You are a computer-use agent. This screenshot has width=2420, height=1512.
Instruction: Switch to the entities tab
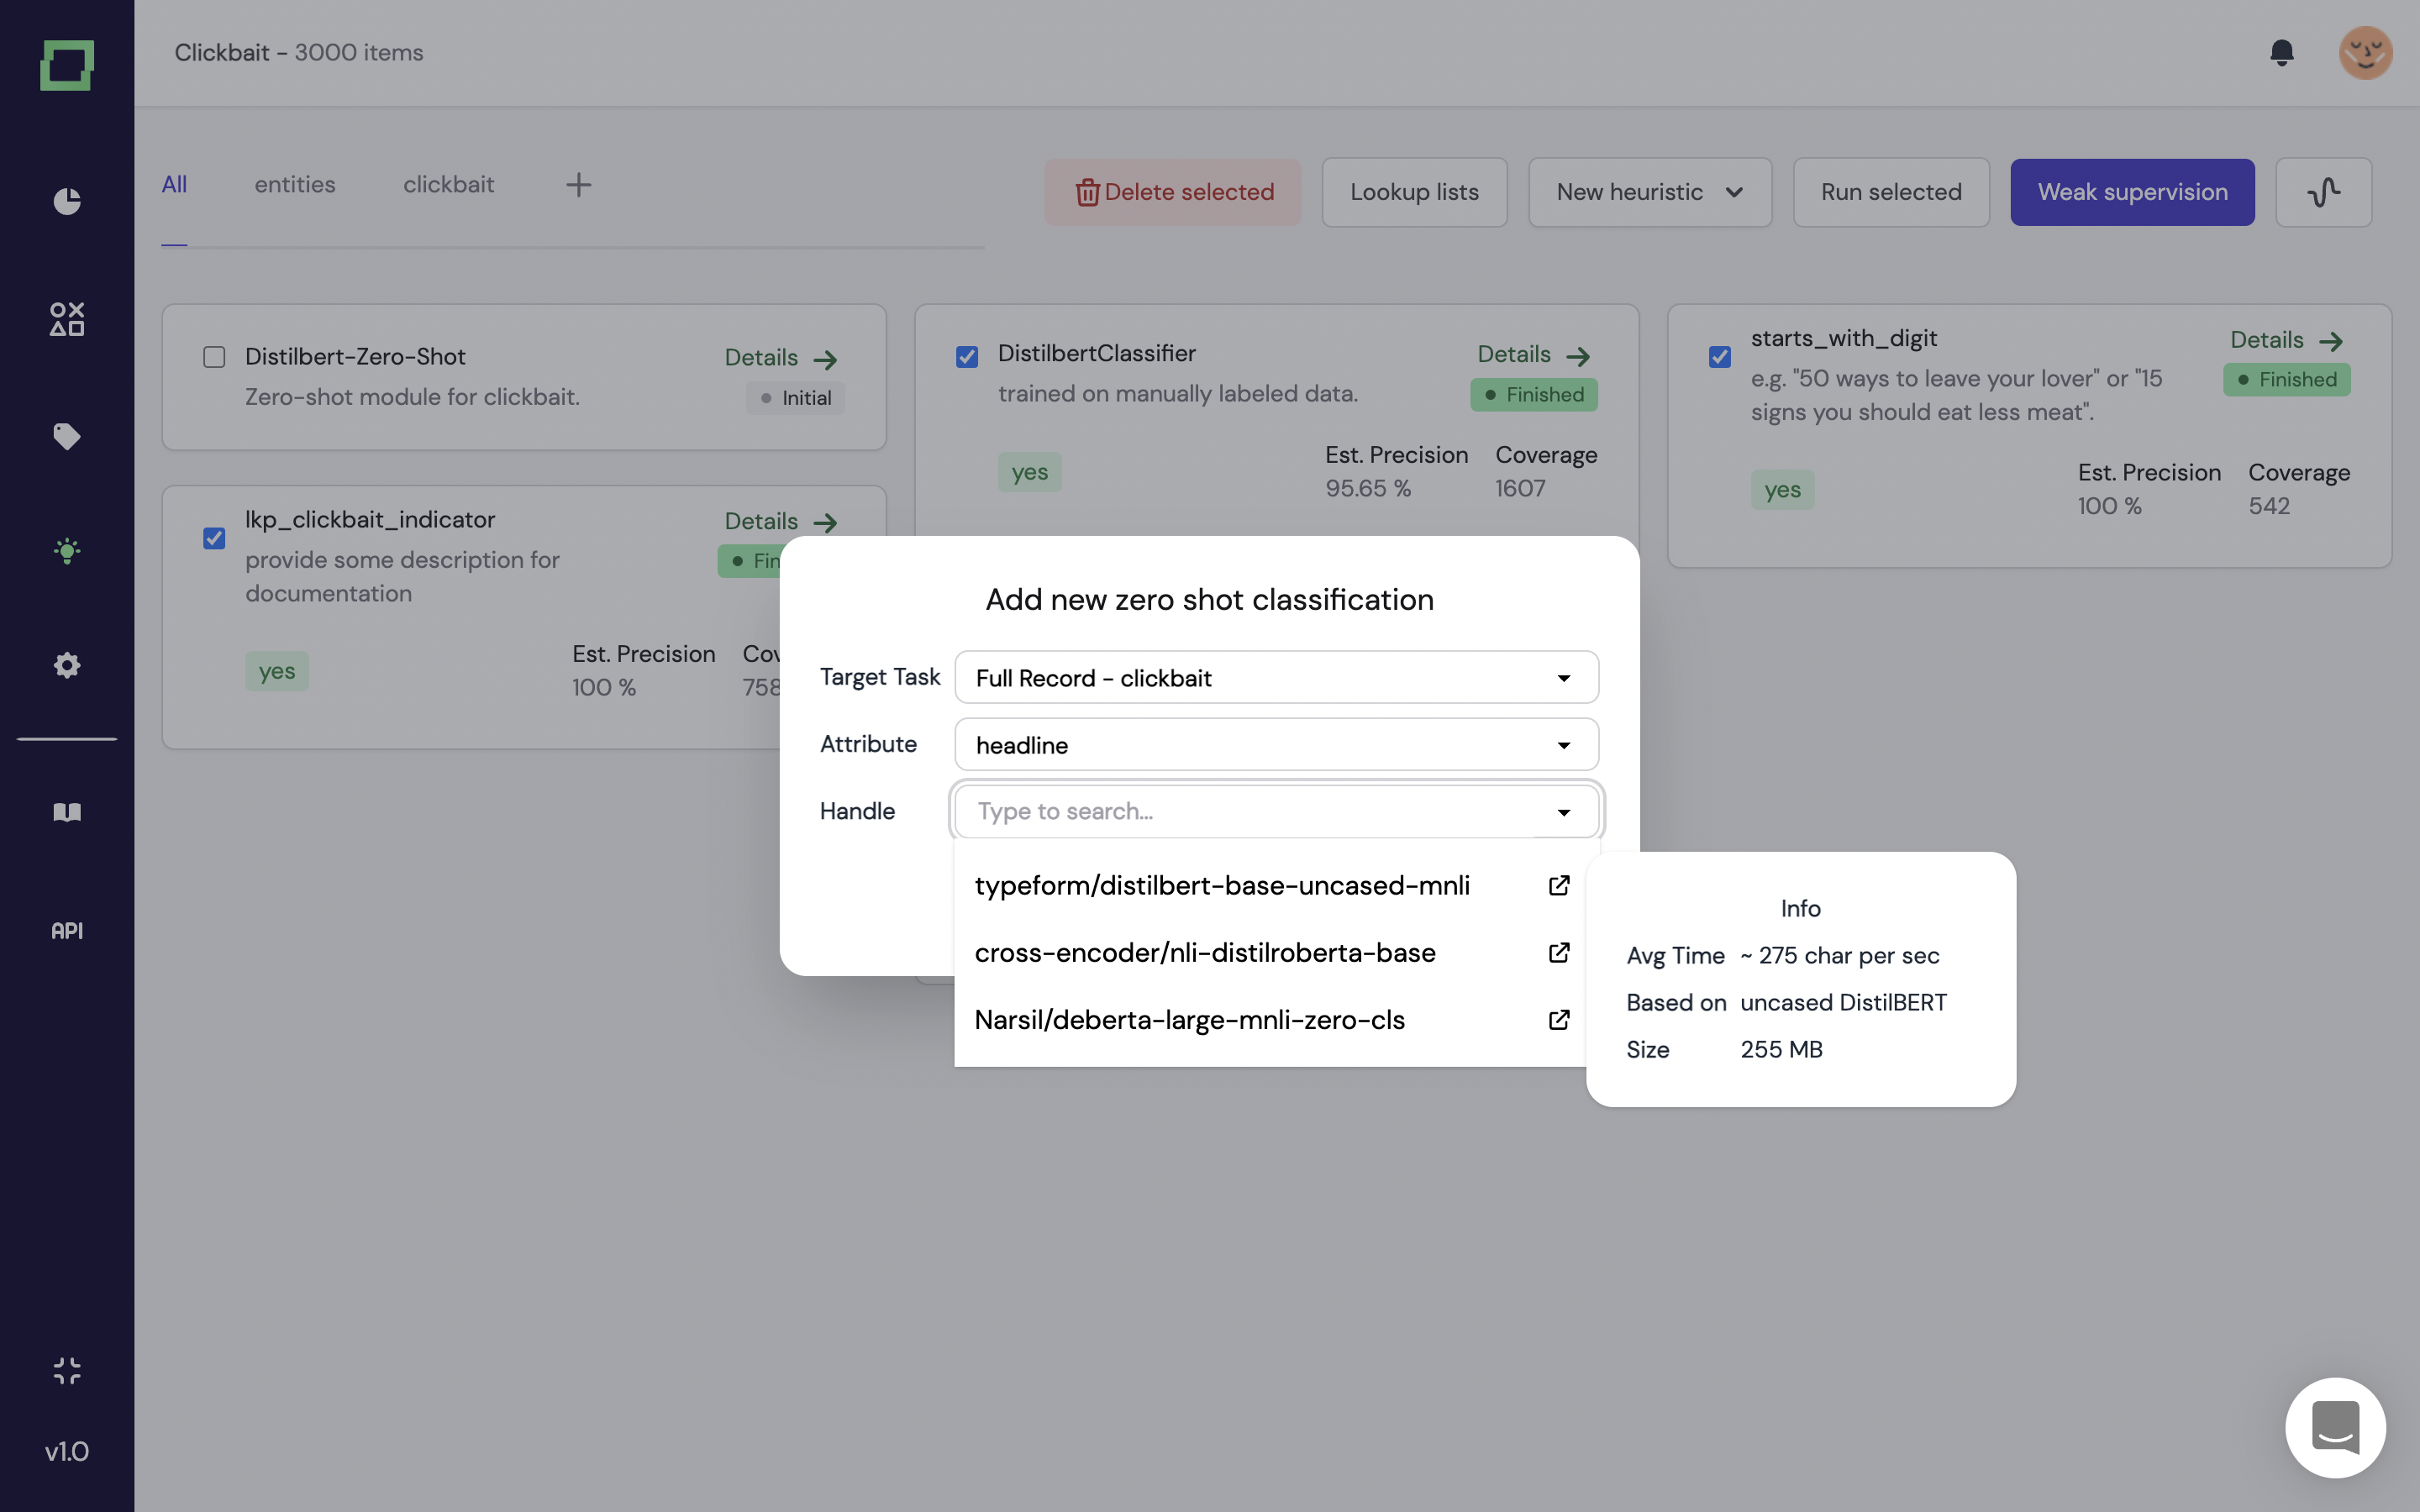(x=294, y=185)
